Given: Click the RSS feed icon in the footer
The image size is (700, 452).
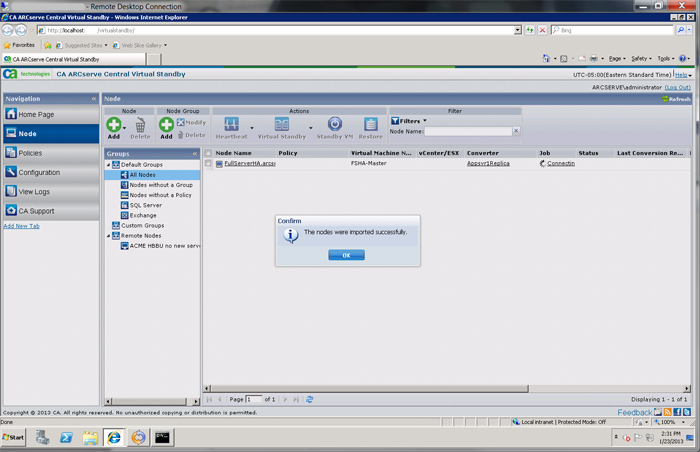Looking at the screenshot, I should (x=668, y=412).
